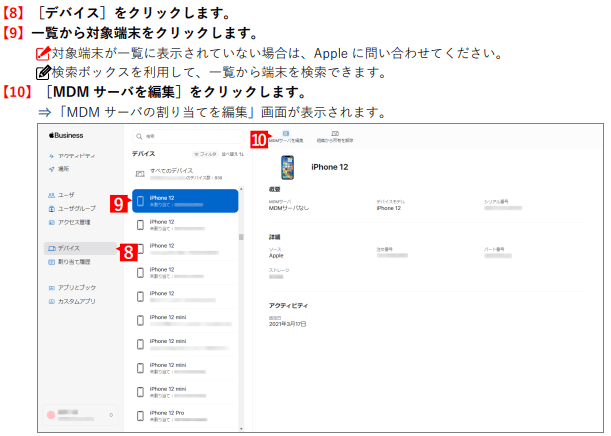611x436 pixels.
Task: Open アクセス管理 in the sidebar
Action: pyautogui.click(x=69, y=222)
